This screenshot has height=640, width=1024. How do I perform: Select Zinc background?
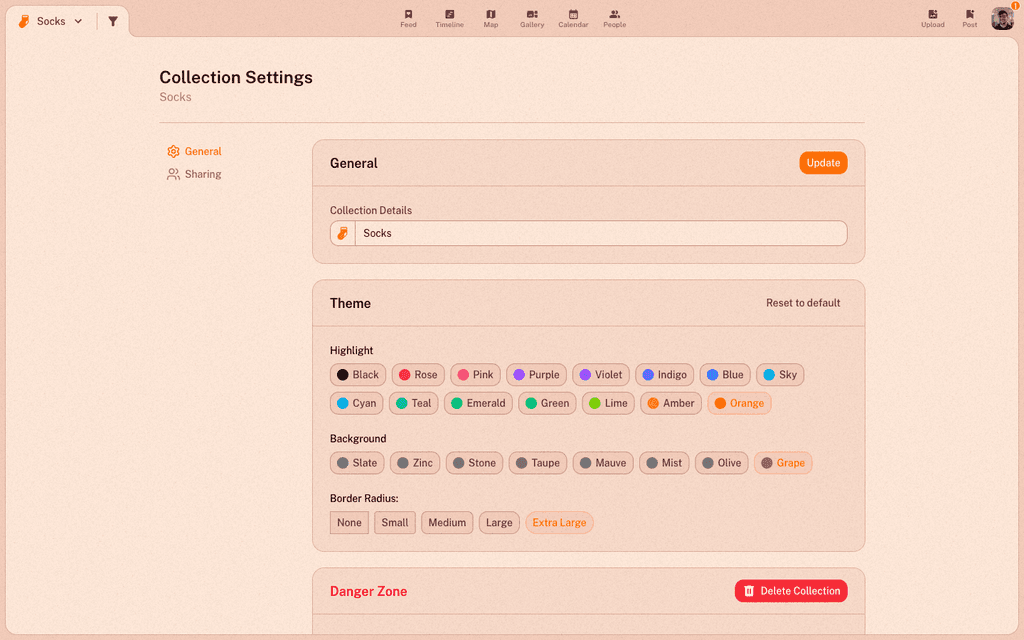[415, 463]
